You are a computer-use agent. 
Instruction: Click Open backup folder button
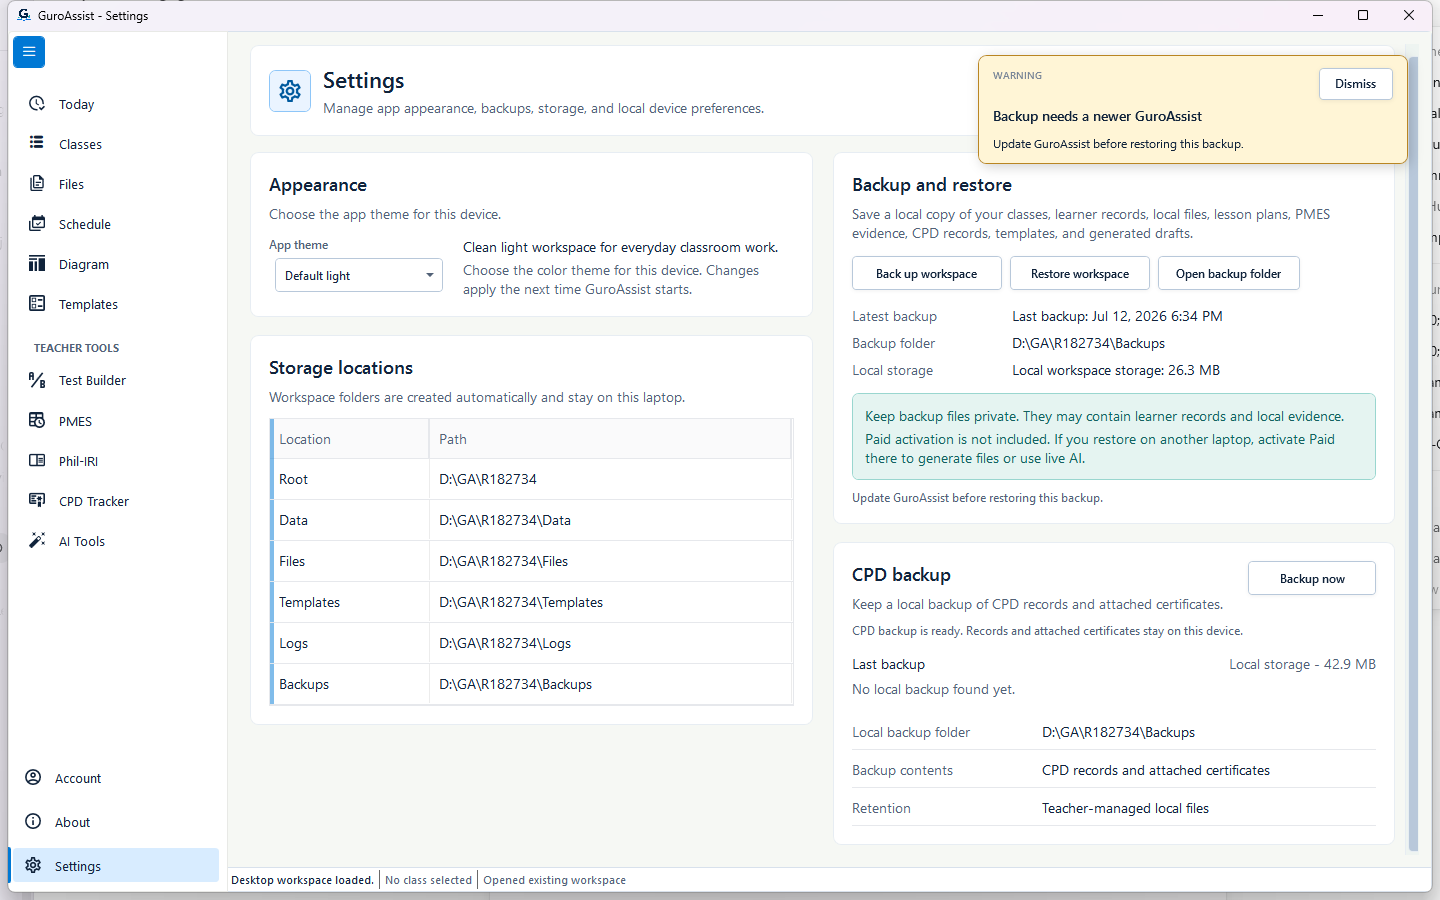coord(1228,274)
